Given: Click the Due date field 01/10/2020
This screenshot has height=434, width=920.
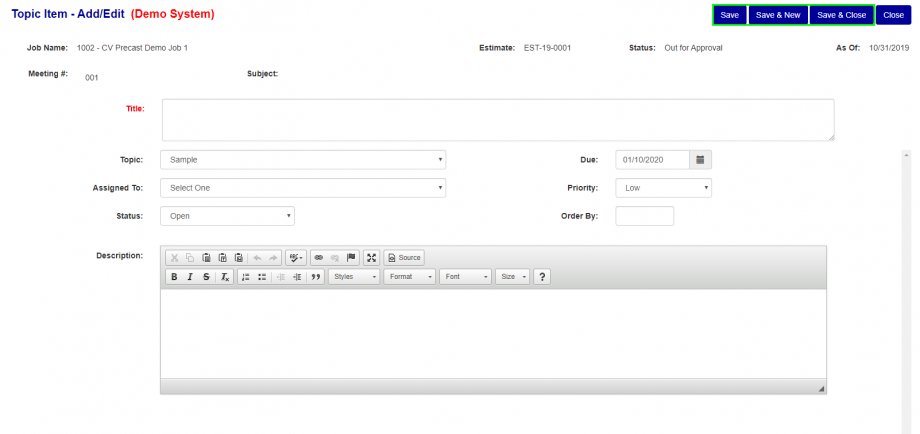Looking at the screenshot, I should coord(652,160).
